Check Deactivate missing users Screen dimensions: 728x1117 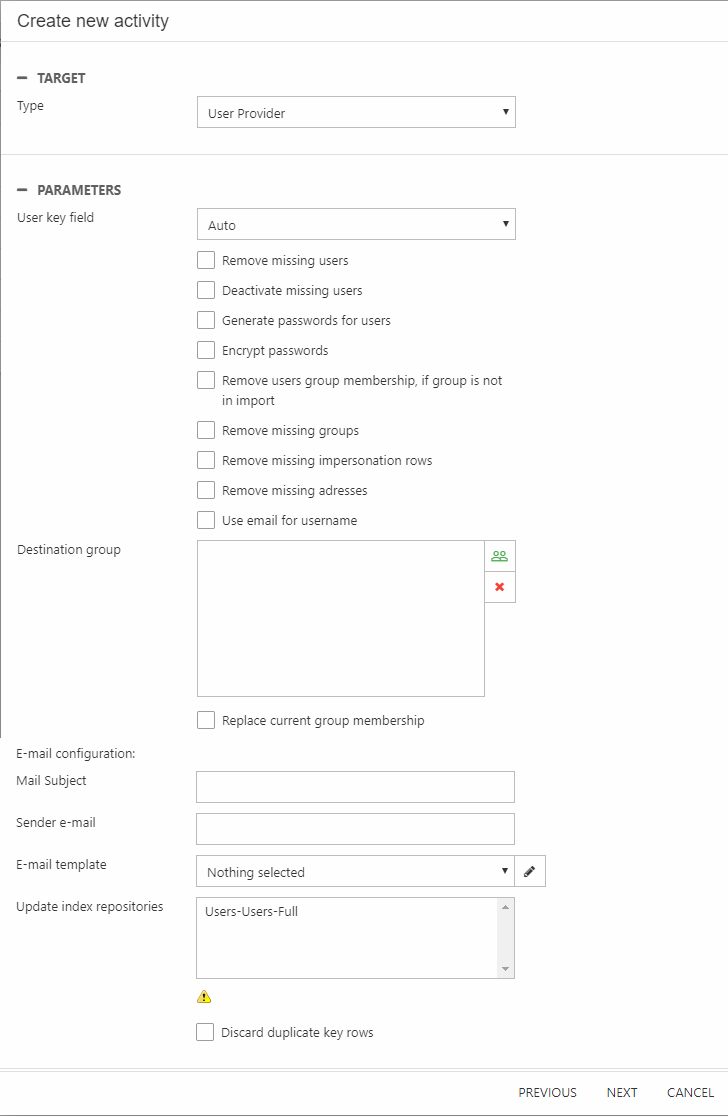click(x=206, y=290)
